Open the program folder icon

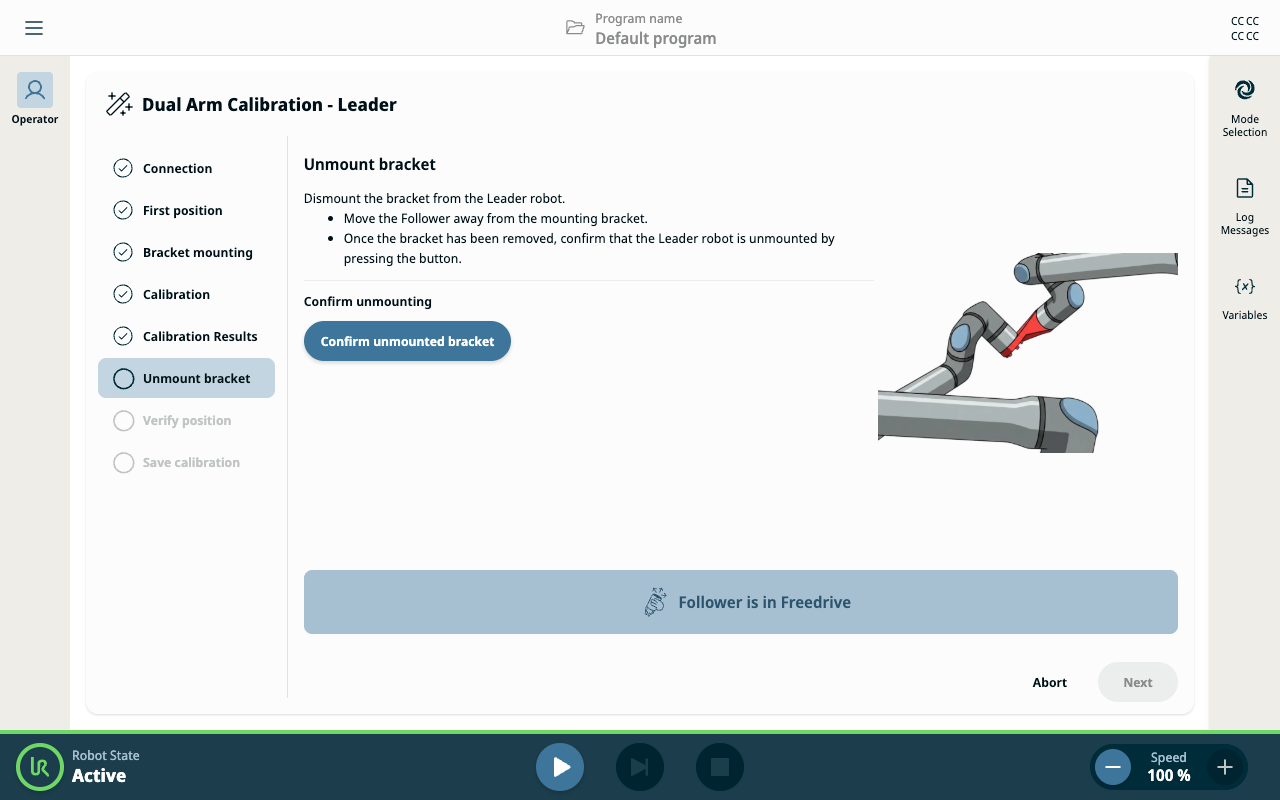(575, 28)
